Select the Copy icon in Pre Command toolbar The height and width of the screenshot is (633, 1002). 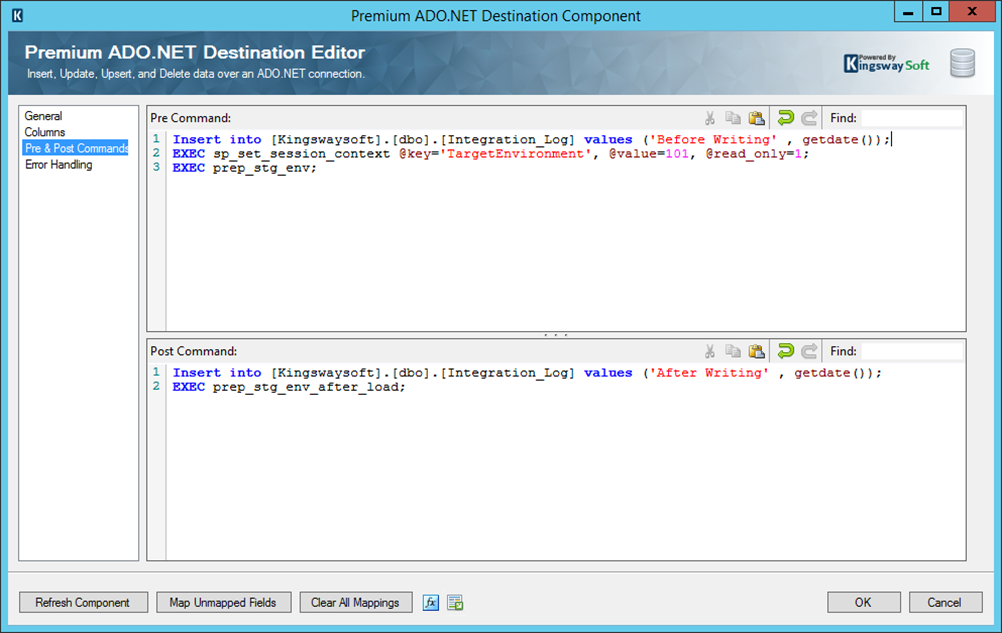coord(733,117)
